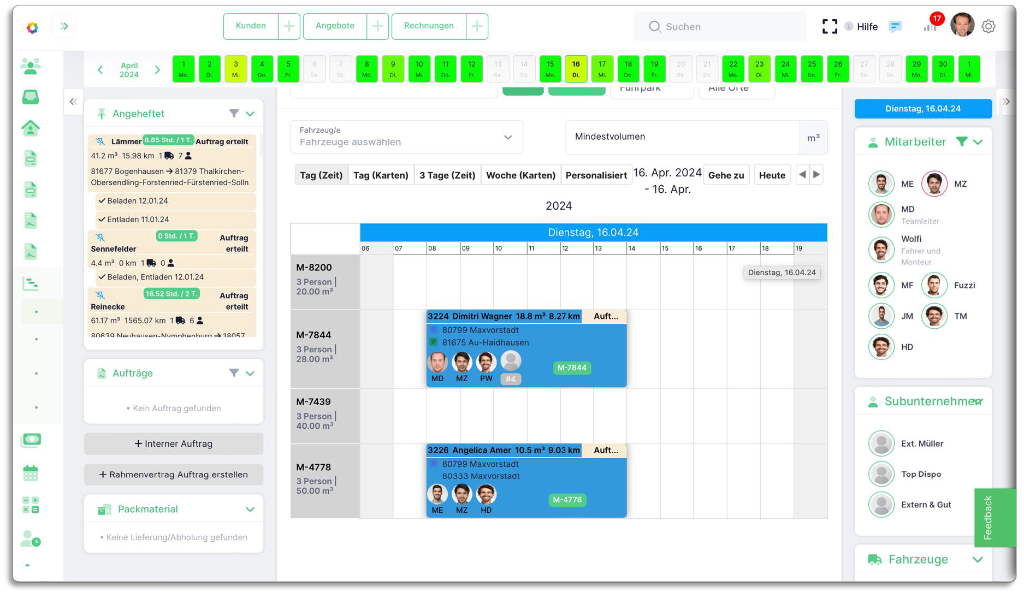This screenshot has width=1024, height=594.
Task: Click the fullscreen icon next to Hilfe
Action: [x=830, y=26]
